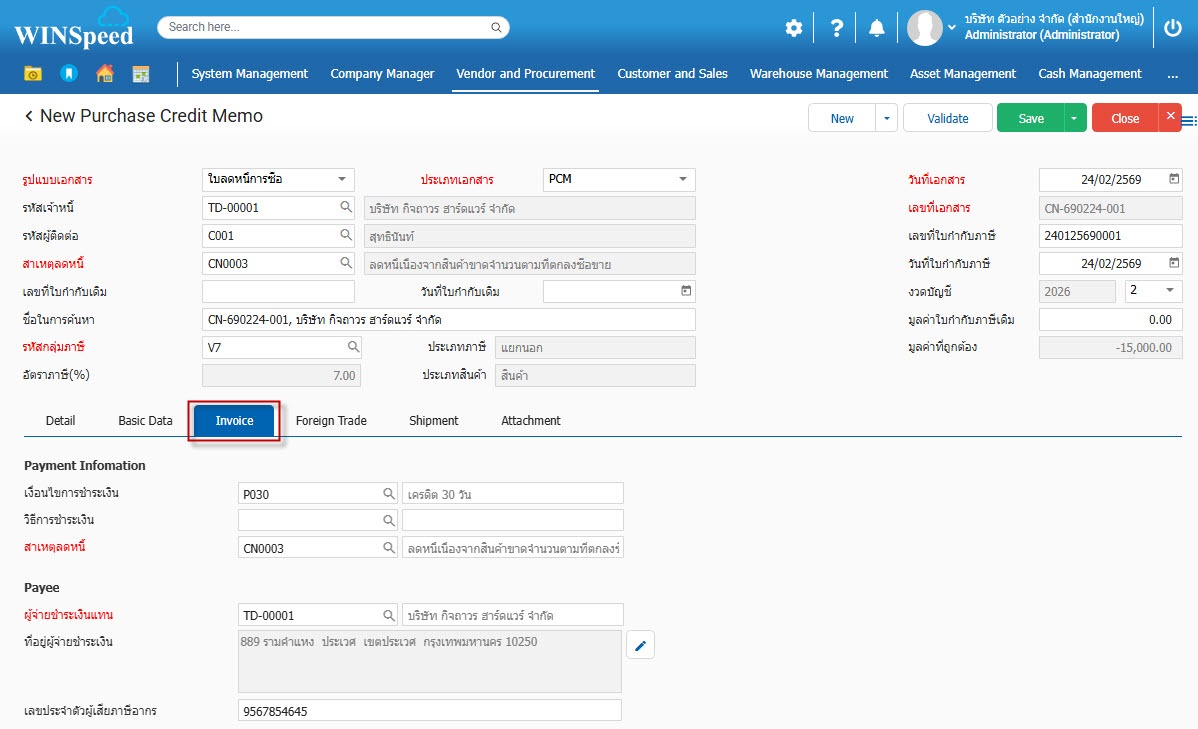Expand the document format dropdown
The image size is (1198, 729).
[x=341, y=180]
